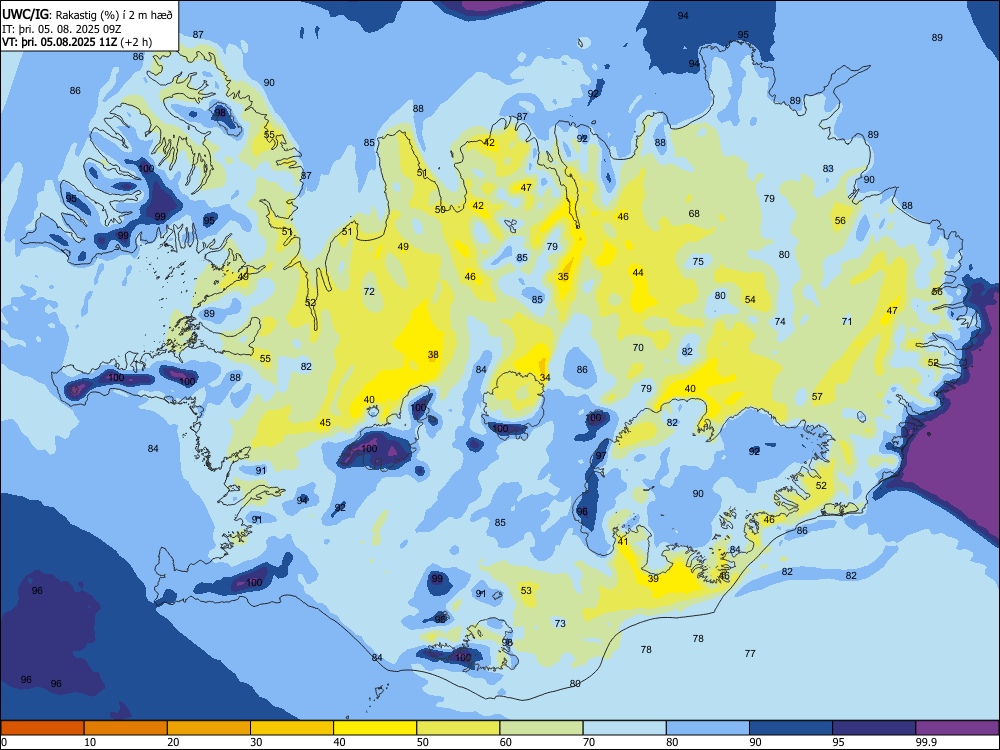
Task: Click the humidity value '35' on the map
Action: [563, 277]
